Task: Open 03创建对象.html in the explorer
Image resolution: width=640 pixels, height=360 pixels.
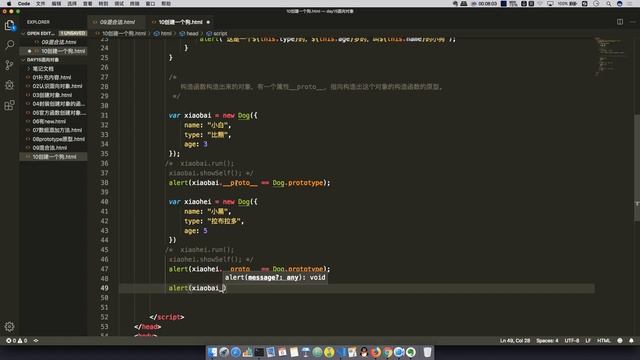Action: tap(52, 95)
